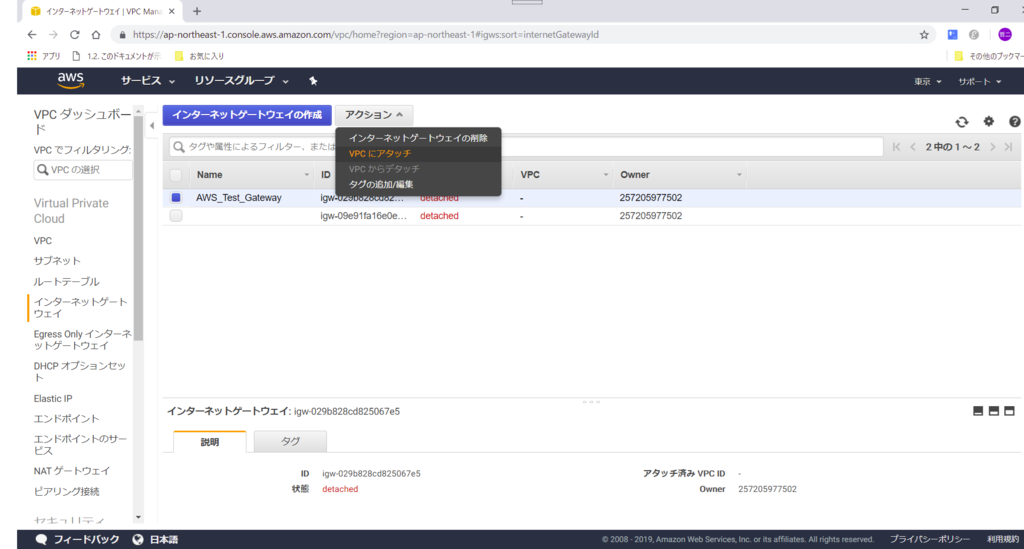
Task: Reload the browser page
Action: pos(74,35)
